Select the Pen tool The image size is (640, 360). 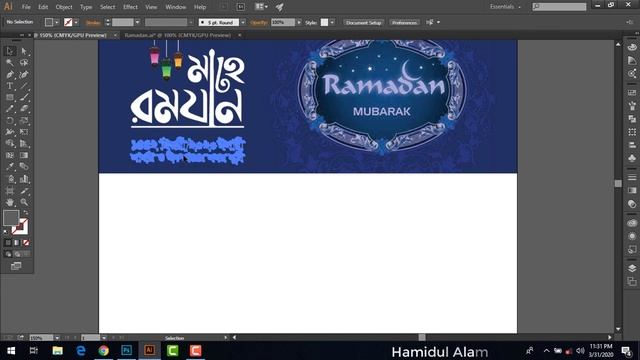coord(10,74)
